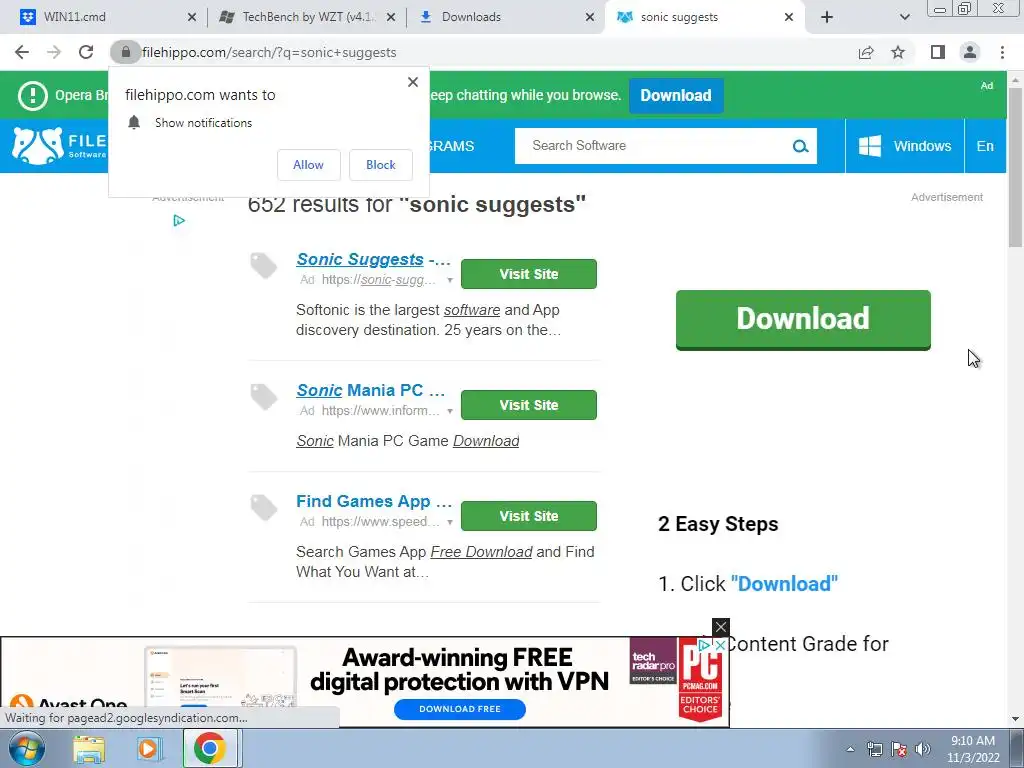Launch media player from taskbar
The width and height of the screenshot is (1024, 768).
point(149,749)
